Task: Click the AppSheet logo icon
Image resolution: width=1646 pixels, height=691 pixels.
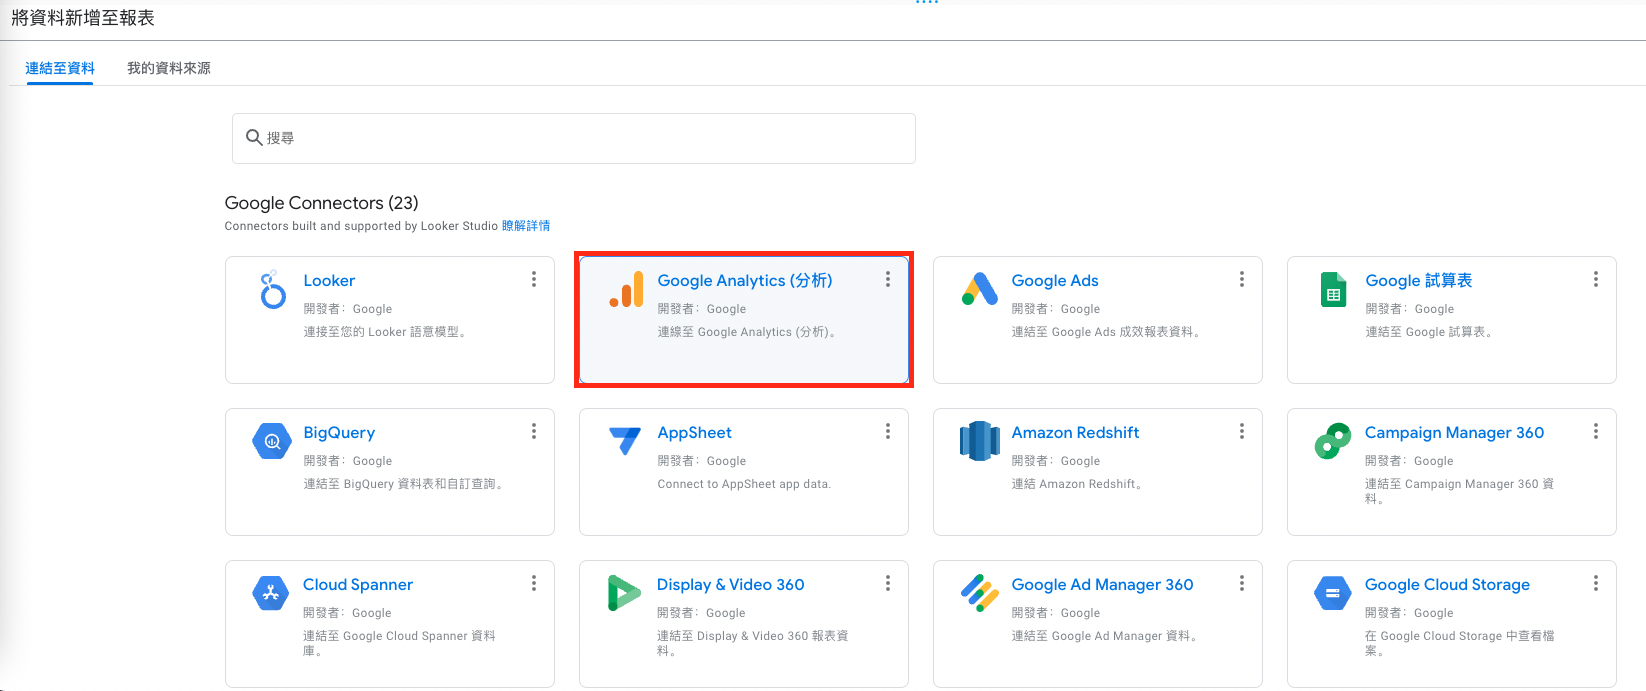Action: coord(625,440)
